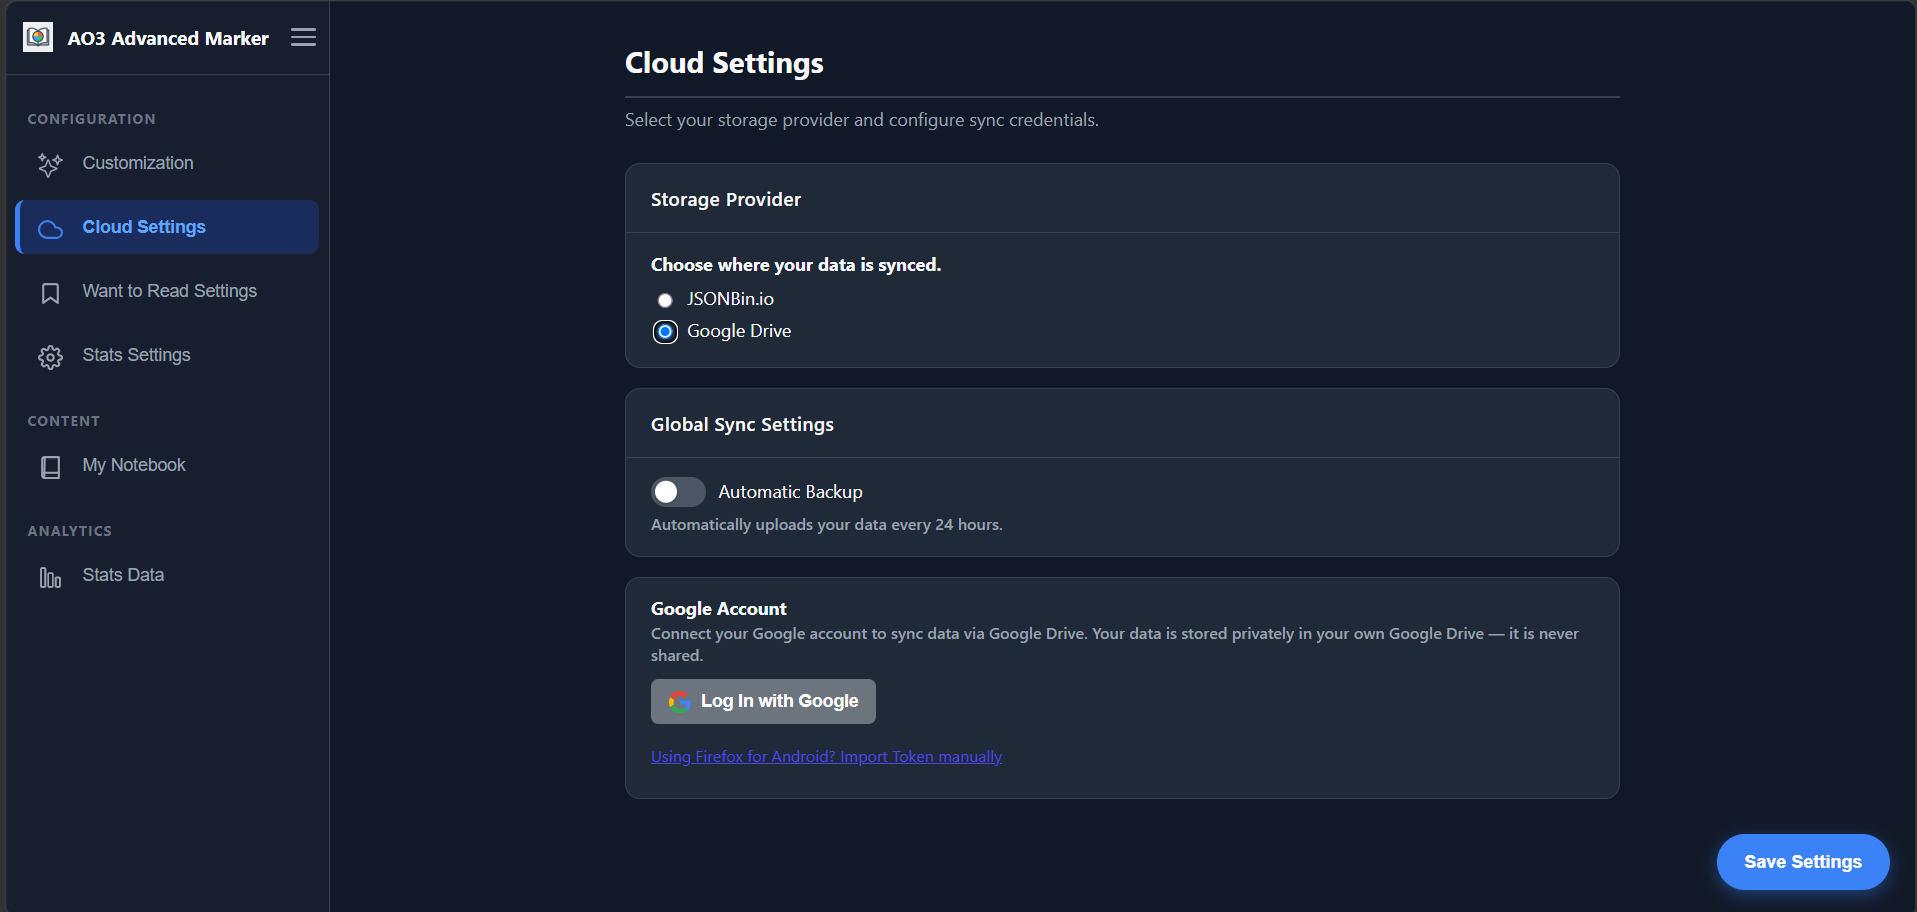Click the Google logo in the login button
This screenshot has height=912, width=1917.
(x=680, y=702)
